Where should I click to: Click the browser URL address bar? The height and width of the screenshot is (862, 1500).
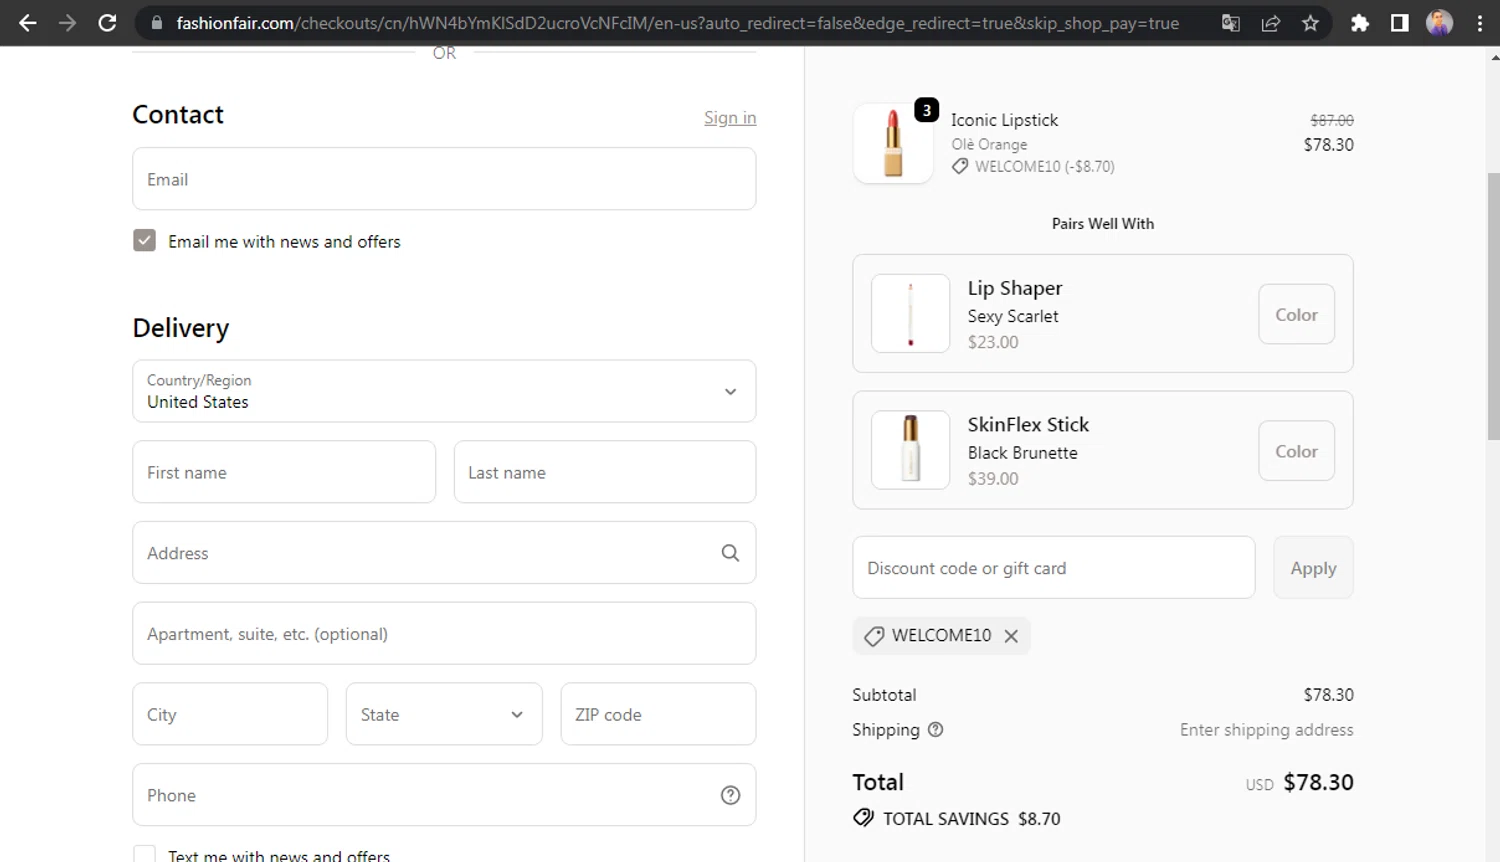[x=678, y=23]
